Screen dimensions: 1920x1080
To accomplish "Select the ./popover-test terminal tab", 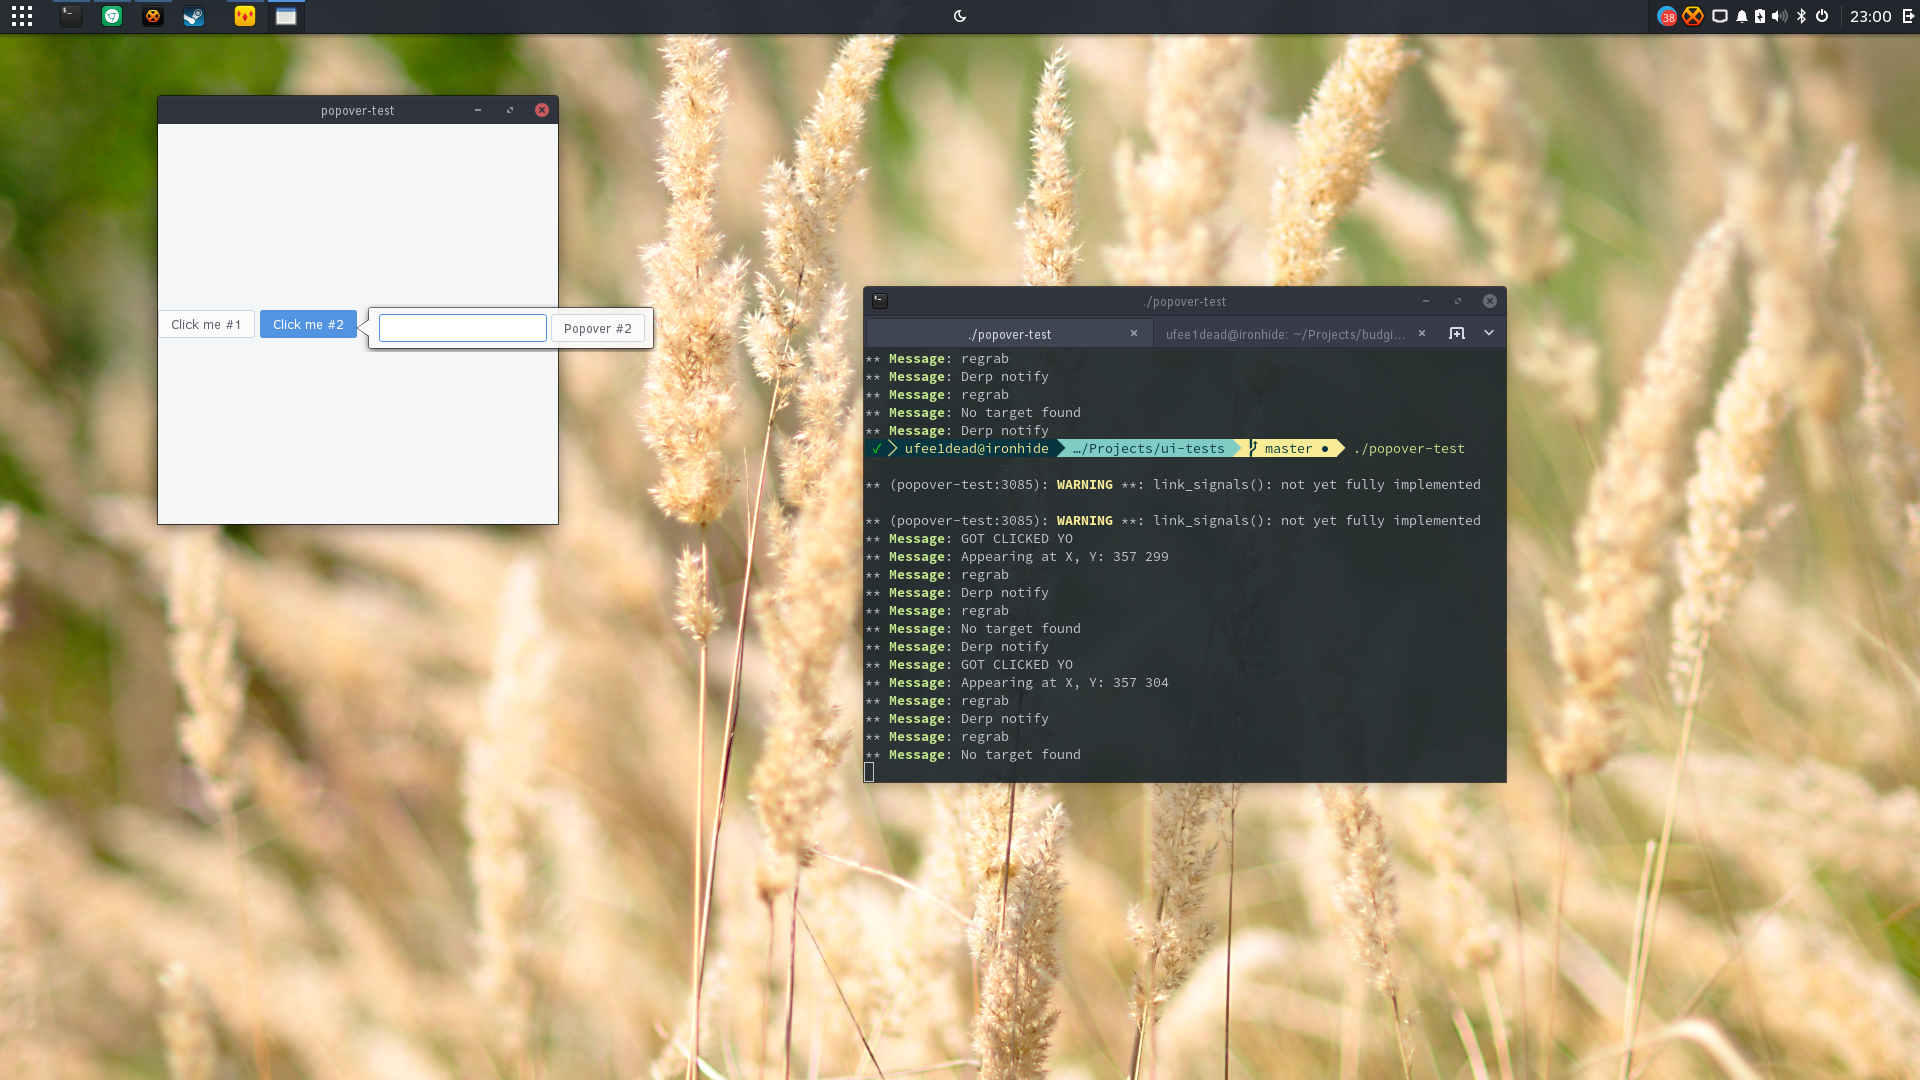I will pyautogui.click(x=1010, y=334).
